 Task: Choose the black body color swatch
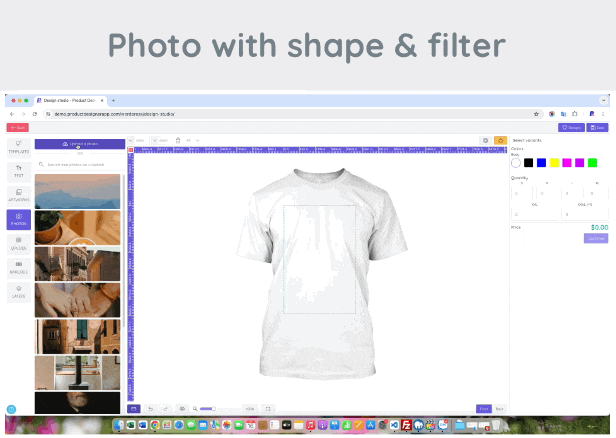(x=528, y=162)
